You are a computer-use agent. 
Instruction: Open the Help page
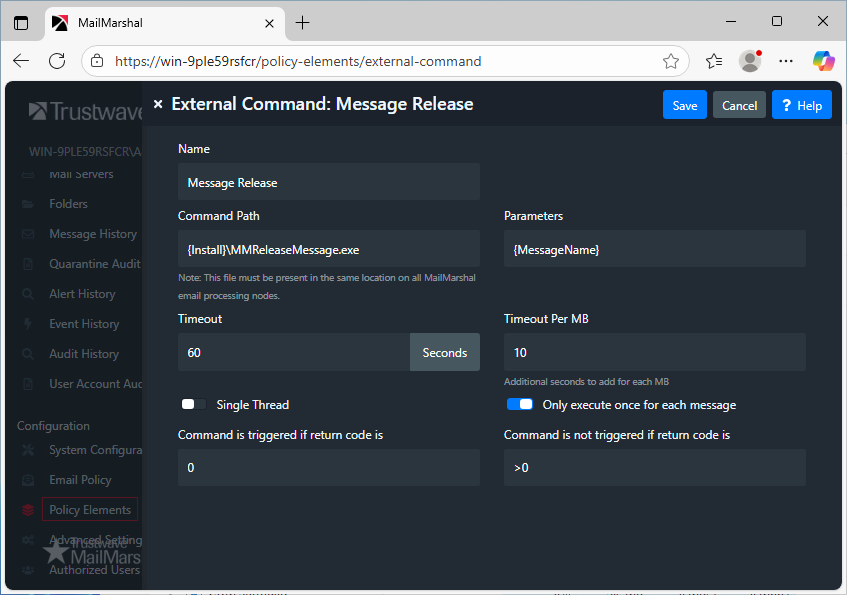(x=801, y=105)
